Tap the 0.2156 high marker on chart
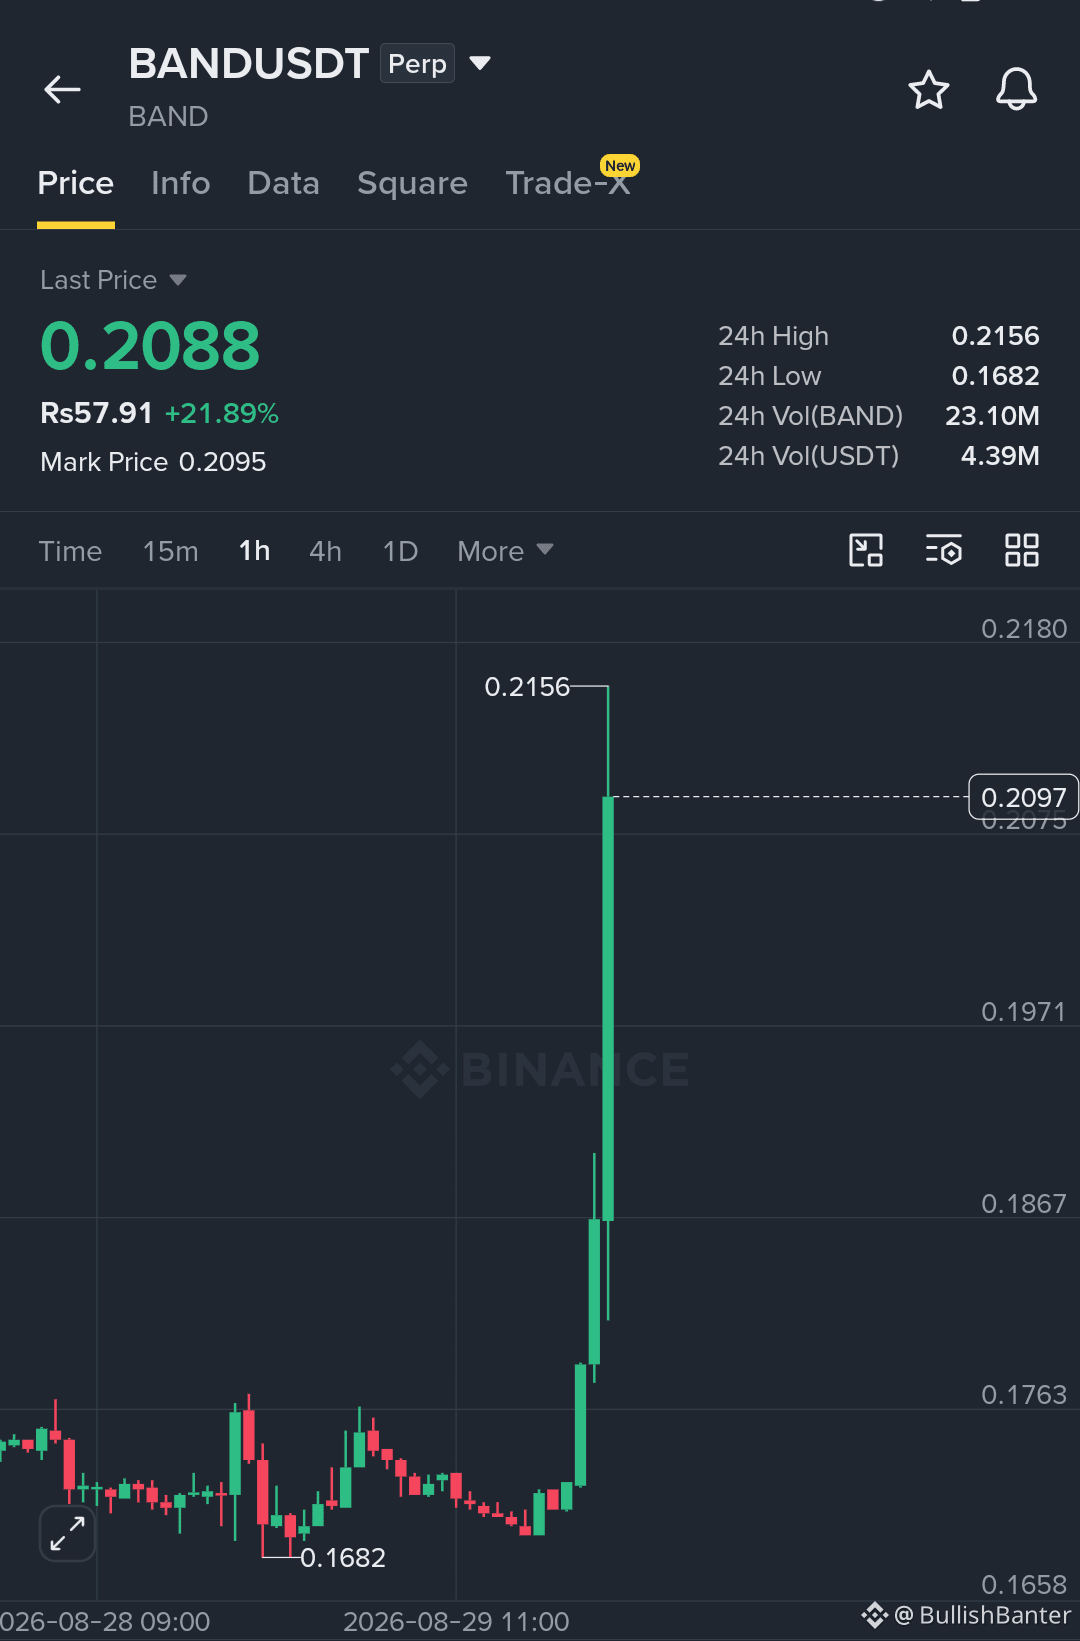 coord(527,687)
